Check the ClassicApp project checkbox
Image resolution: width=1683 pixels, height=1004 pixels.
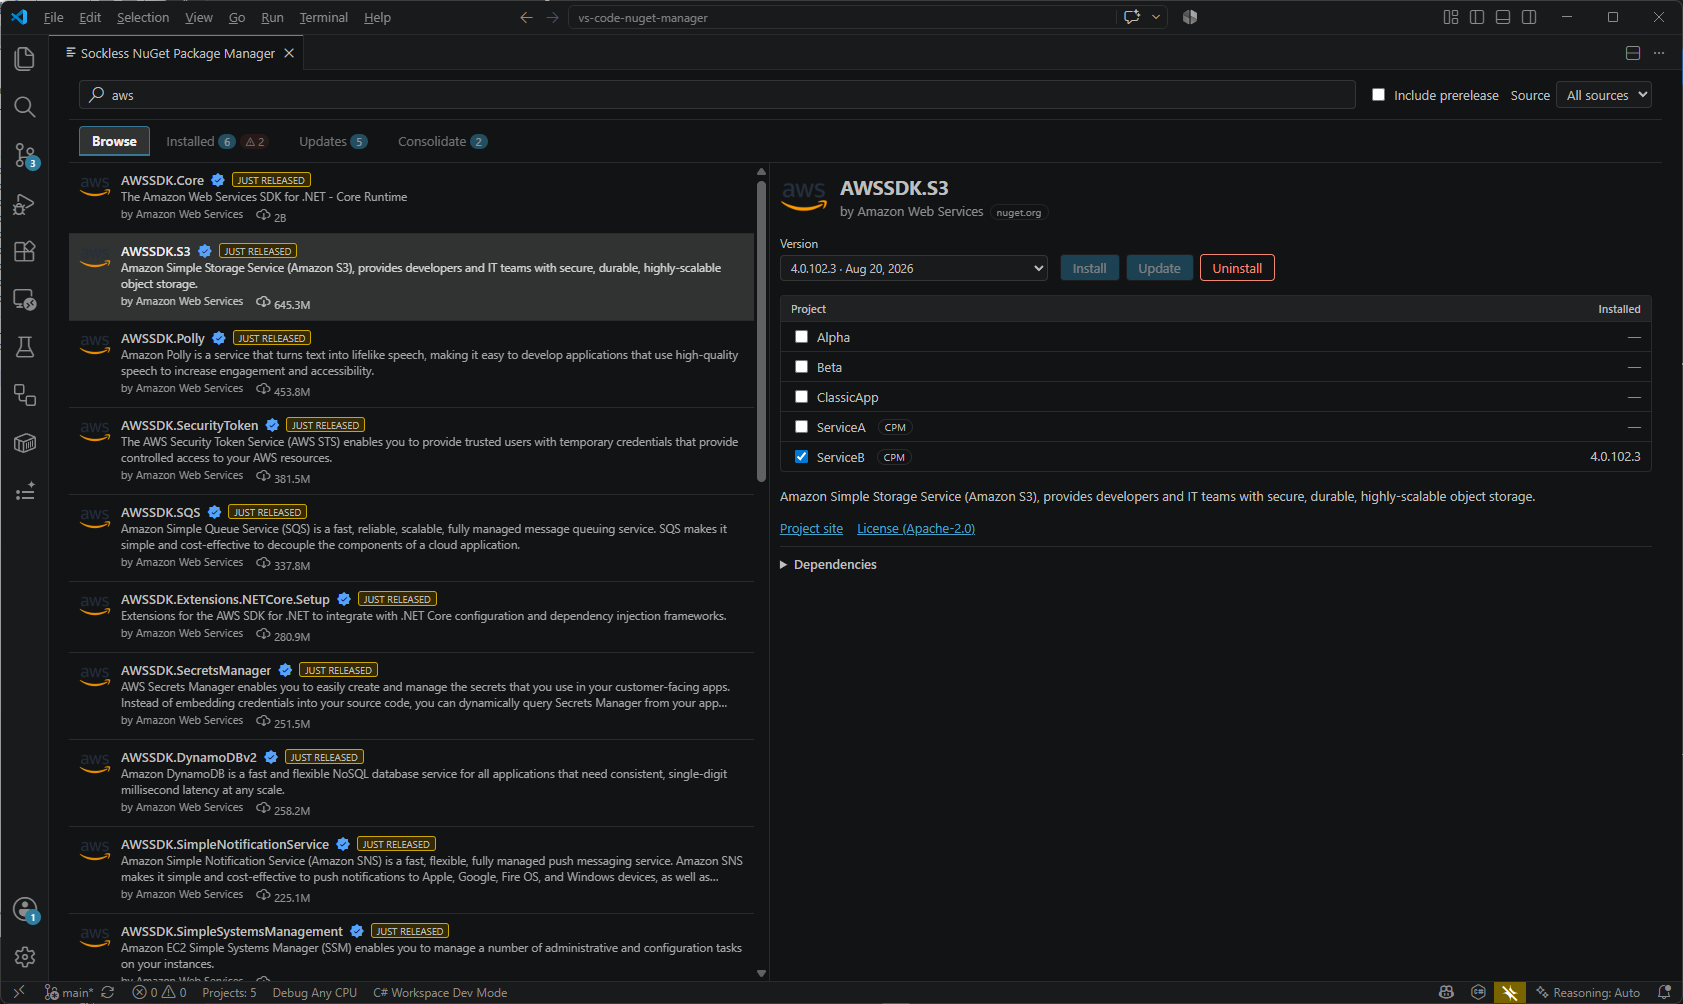pos(801,397)
